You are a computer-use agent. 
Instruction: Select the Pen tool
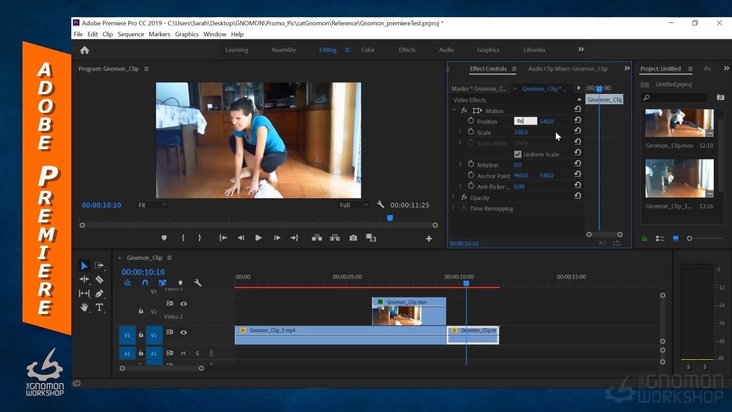100,294
